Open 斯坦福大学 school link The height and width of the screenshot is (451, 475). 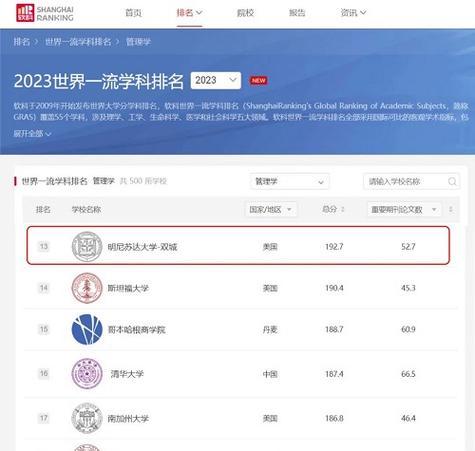coord(128,288)
